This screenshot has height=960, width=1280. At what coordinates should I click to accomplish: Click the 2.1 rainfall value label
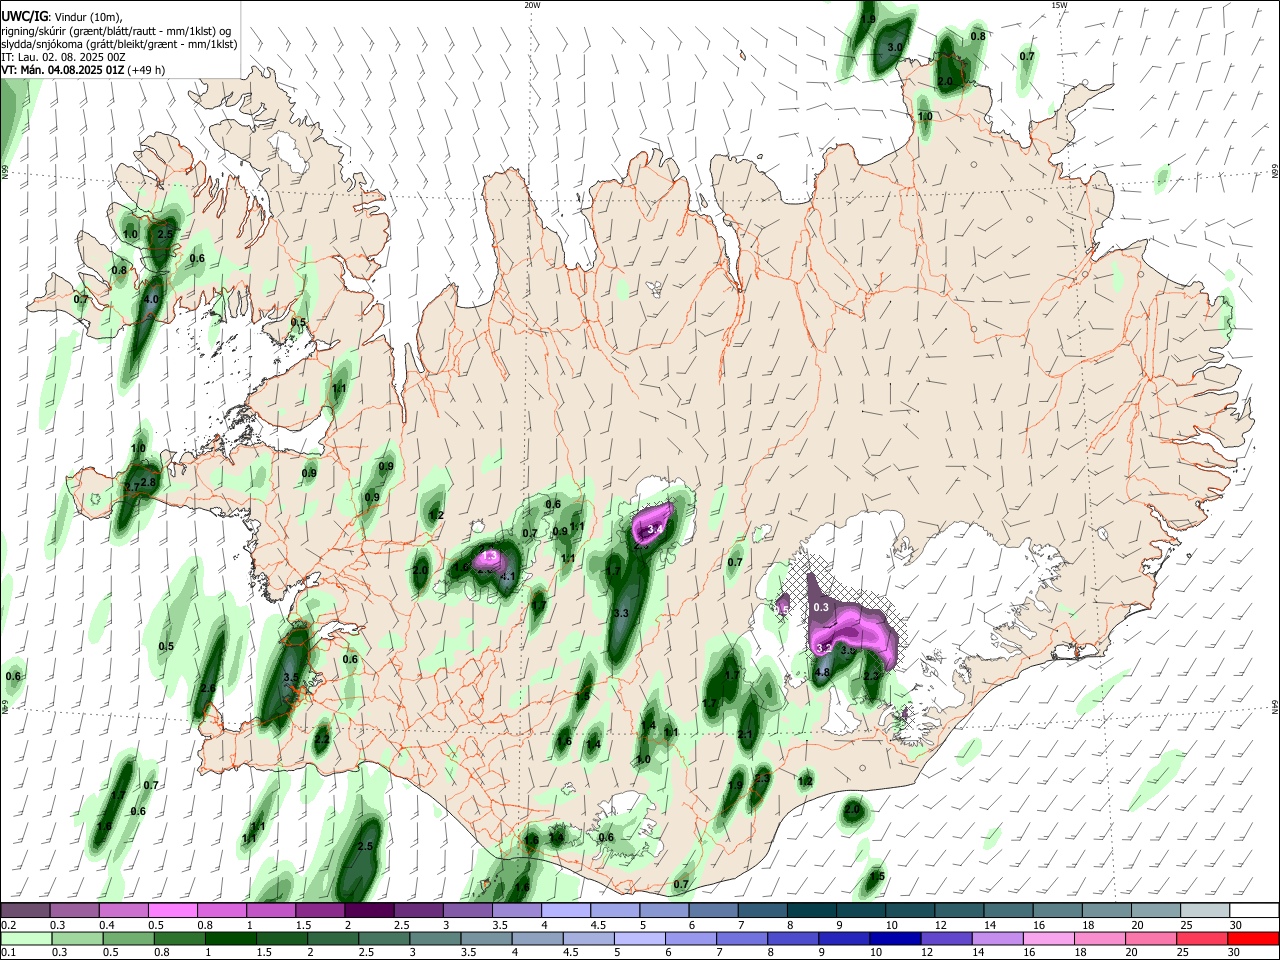pos(744,734)
